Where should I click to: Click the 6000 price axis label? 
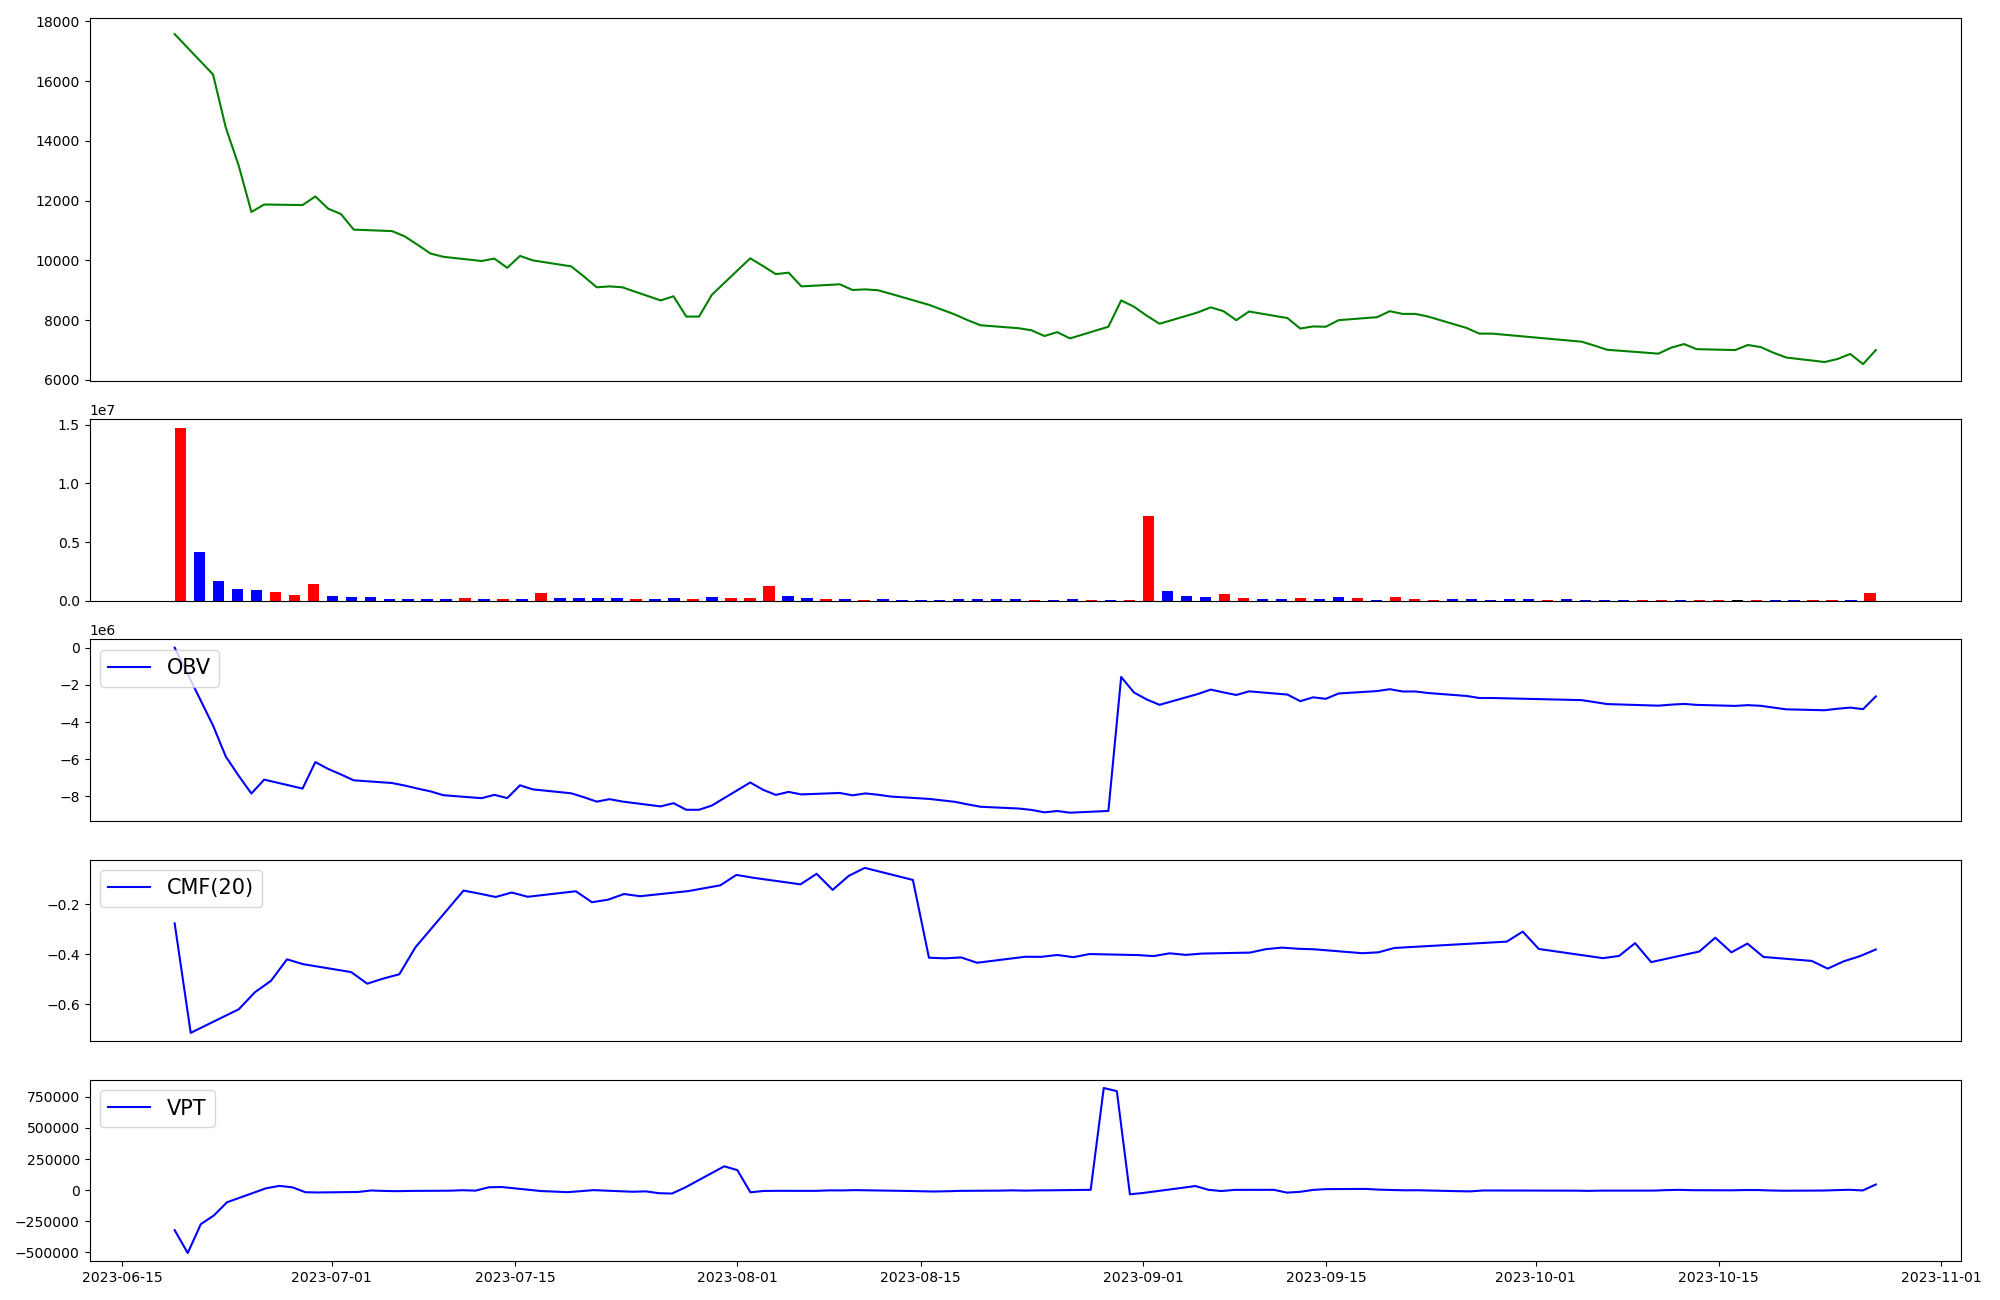pyautogui.click(x=62, y=381)
